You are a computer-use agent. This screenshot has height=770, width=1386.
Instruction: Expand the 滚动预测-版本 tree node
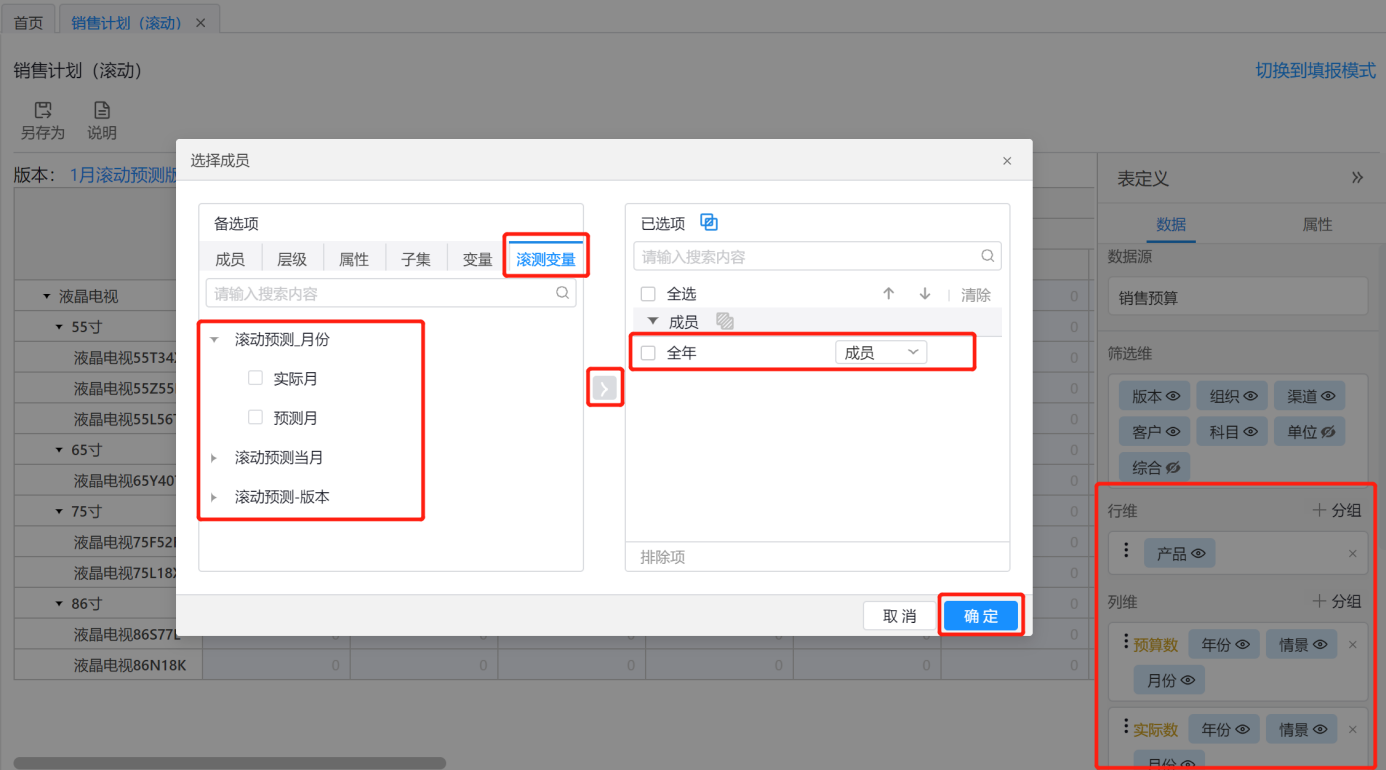tap(214, 497)
